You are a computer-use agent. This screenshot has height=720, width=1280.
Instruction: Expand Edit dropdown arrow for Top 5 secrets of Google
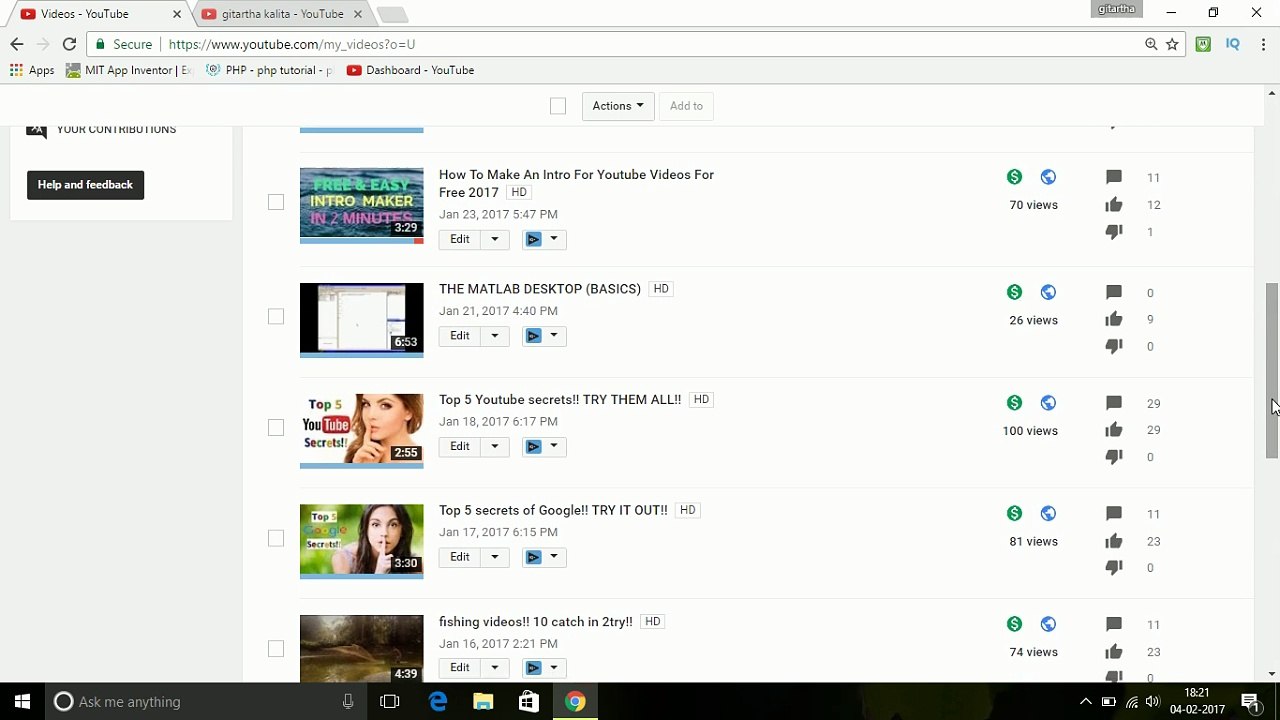point(494,557)
